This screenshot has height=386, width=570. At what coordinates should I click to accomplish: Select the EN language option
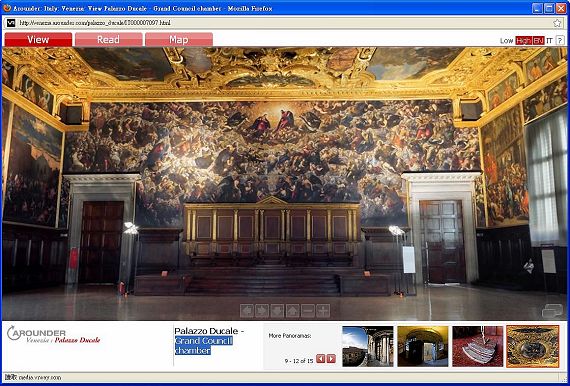click(x=538, y=41)
